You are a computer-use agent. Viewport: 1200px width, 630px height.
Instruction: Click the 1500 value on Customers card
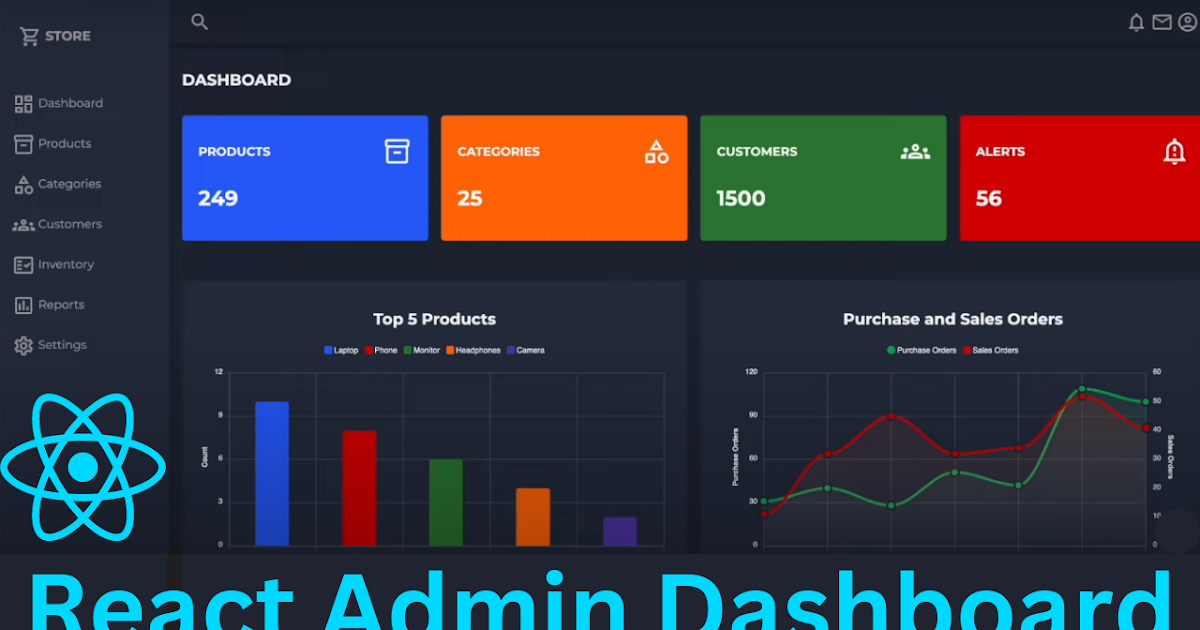741,198
